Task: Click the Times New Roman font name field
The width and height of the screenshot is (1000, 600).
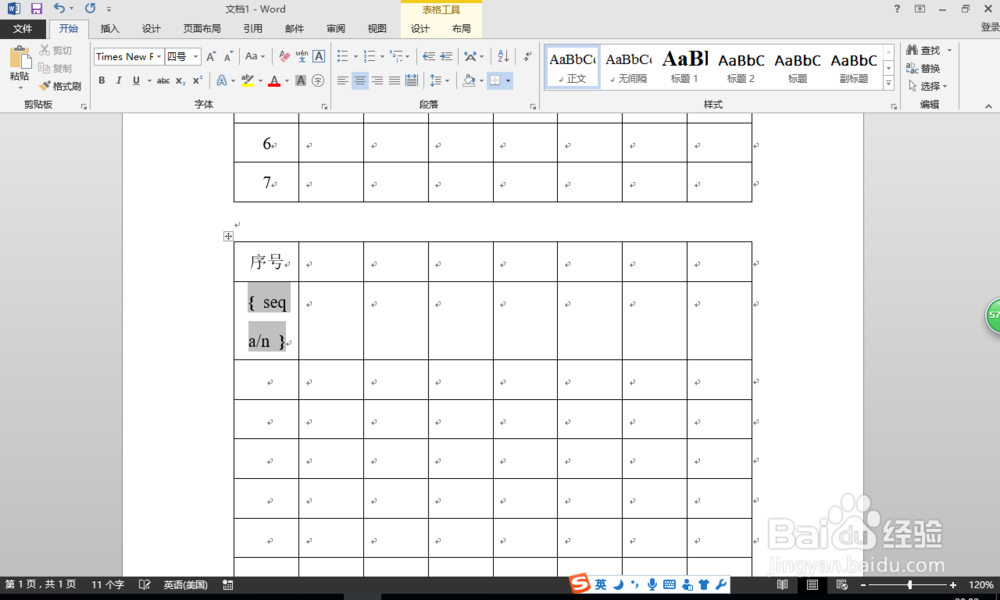Action: 125,56
